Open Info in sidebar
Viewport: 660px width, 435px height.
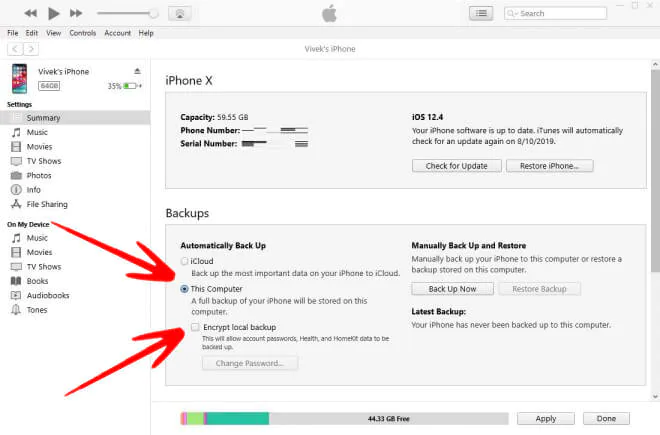(x=34, y=189)
